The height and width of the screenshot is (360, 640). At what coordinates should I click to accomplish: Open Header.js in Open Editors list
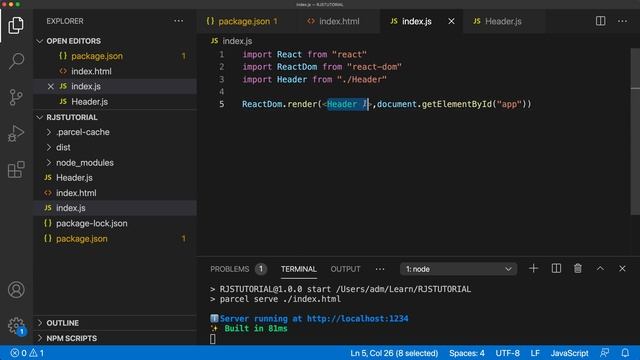click(115, 102)
